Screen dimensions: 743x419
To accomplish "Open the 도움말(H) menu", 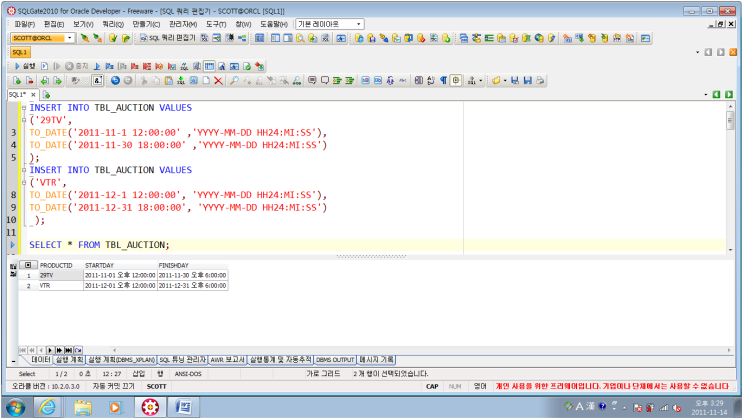I will pyautogui.click(x=273, y=24).
